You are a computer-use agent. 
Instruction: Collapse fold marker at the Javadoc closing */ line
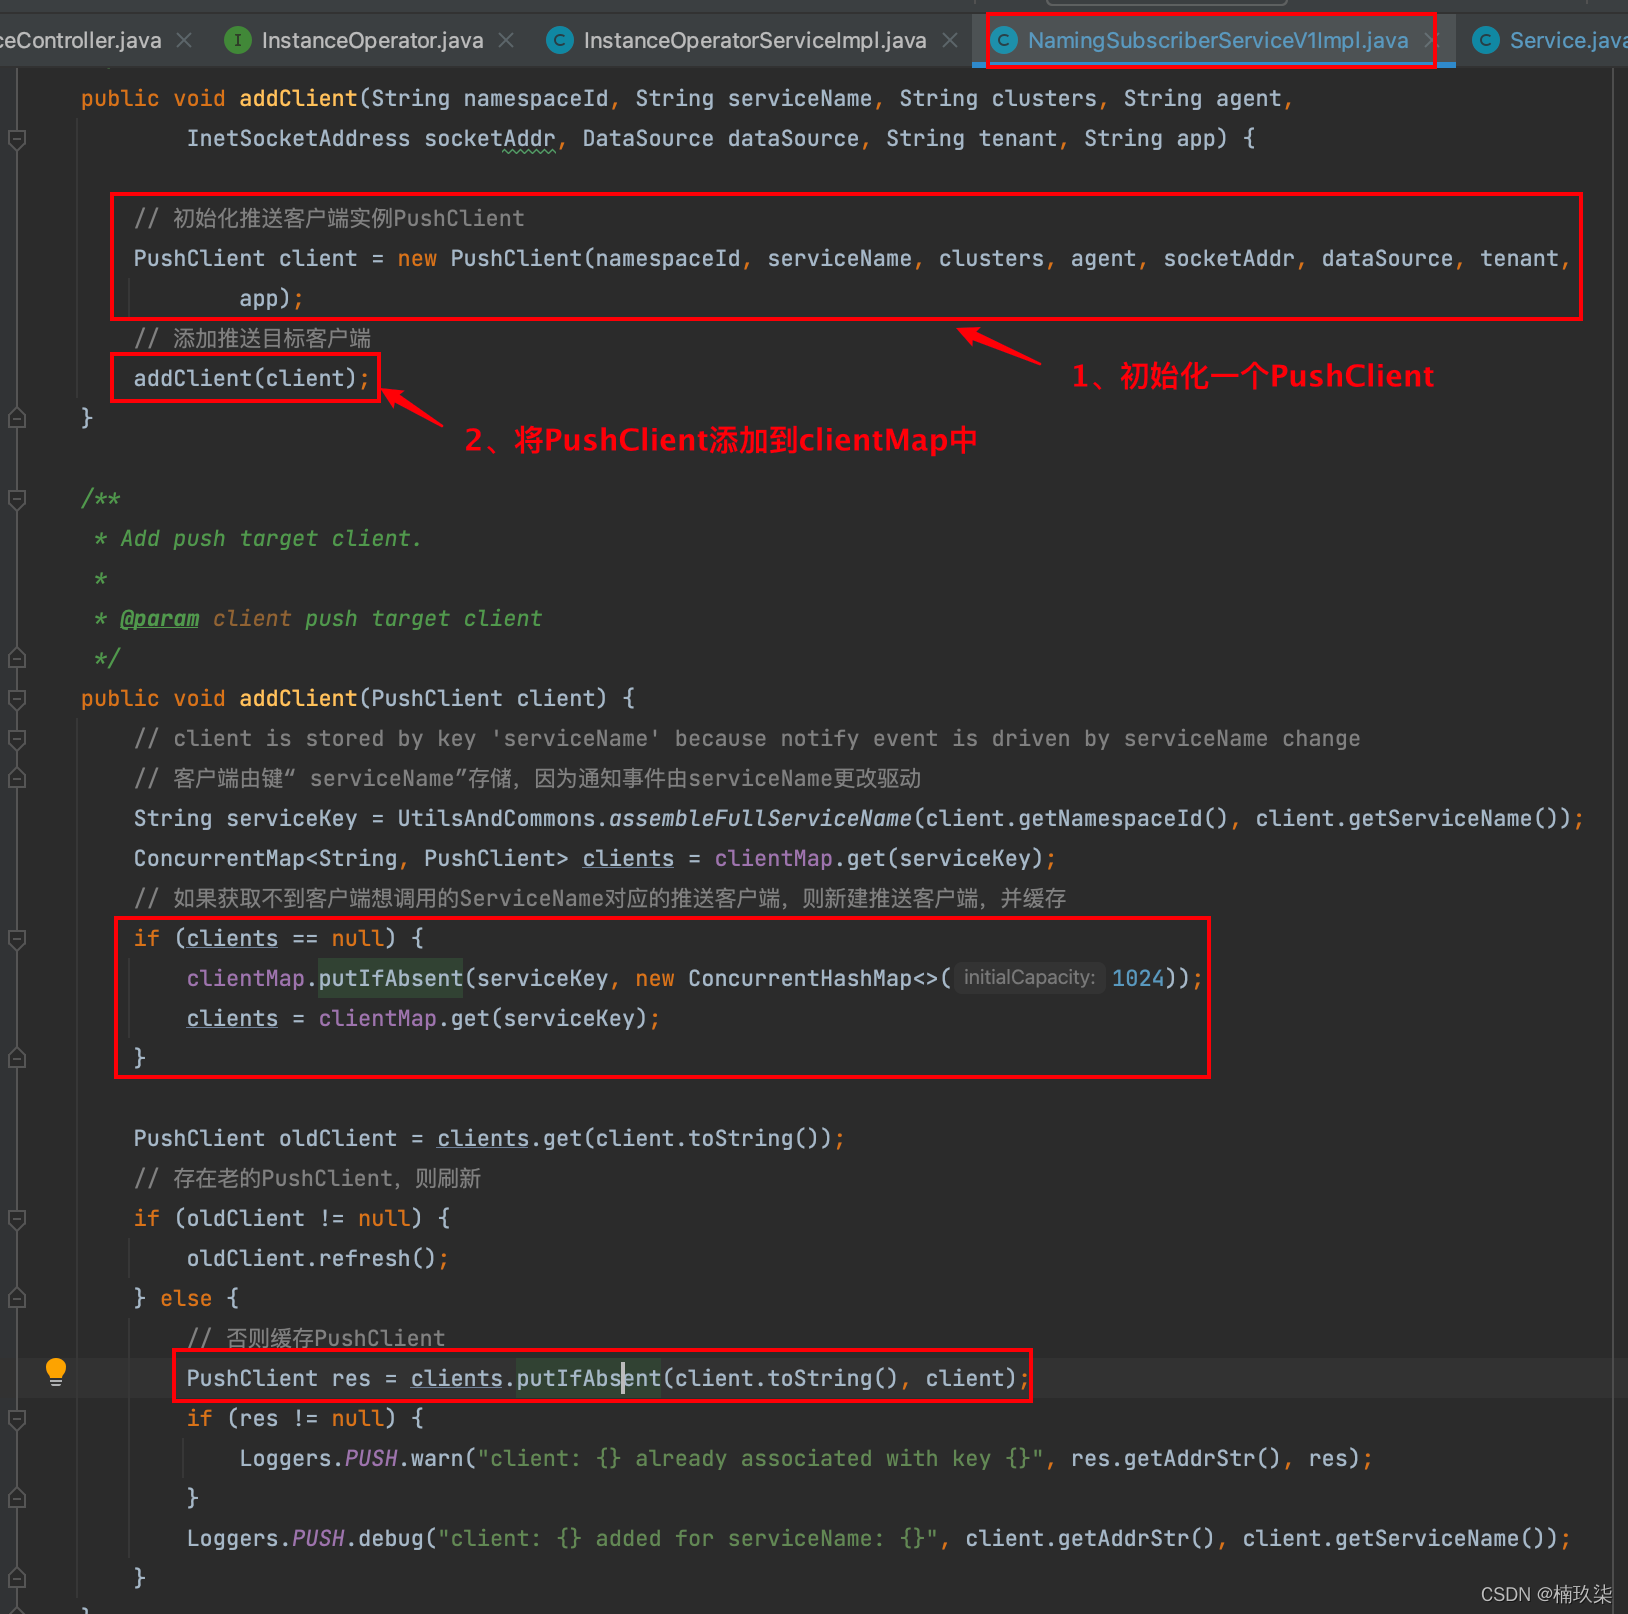pyautogui.click(x=17, y=658)
